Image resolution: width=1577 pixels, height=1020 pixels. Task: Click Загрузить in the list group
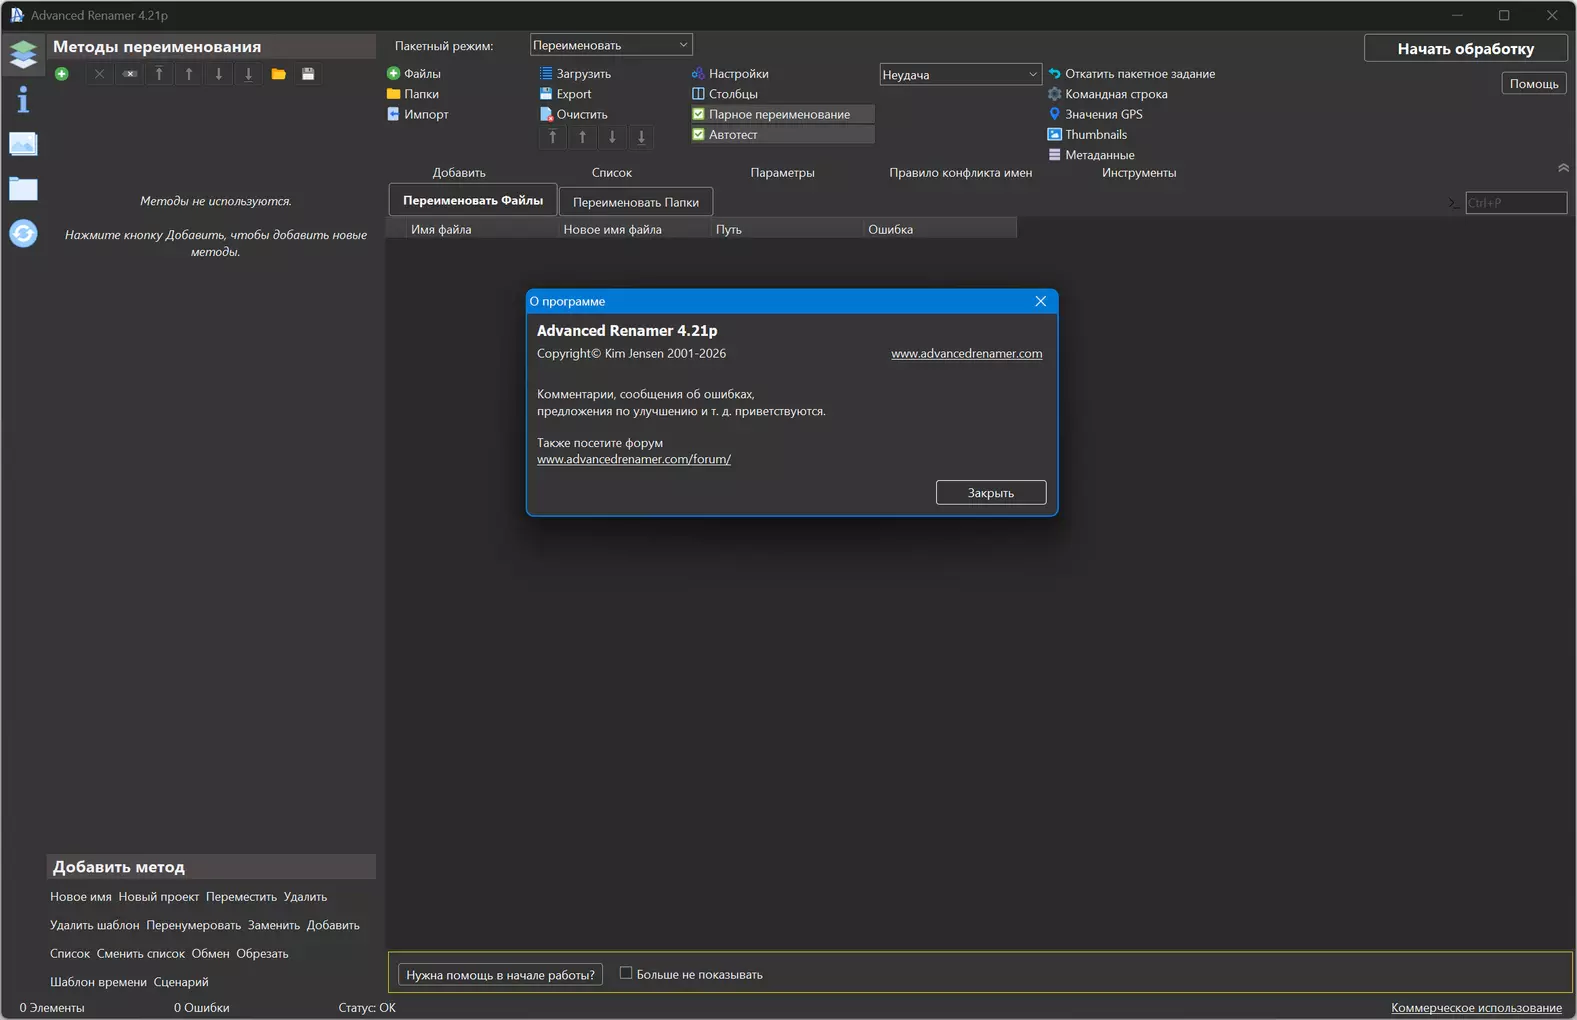tap(575, 74)
